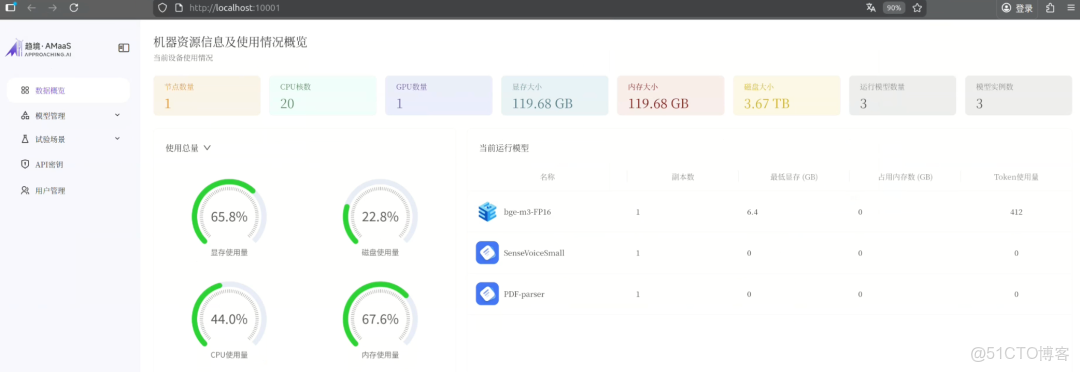The height and width of the screenshot is (372, 1080).
Task: Click the 最低显存 (GB) column header
Action: (x=794, y=177)
